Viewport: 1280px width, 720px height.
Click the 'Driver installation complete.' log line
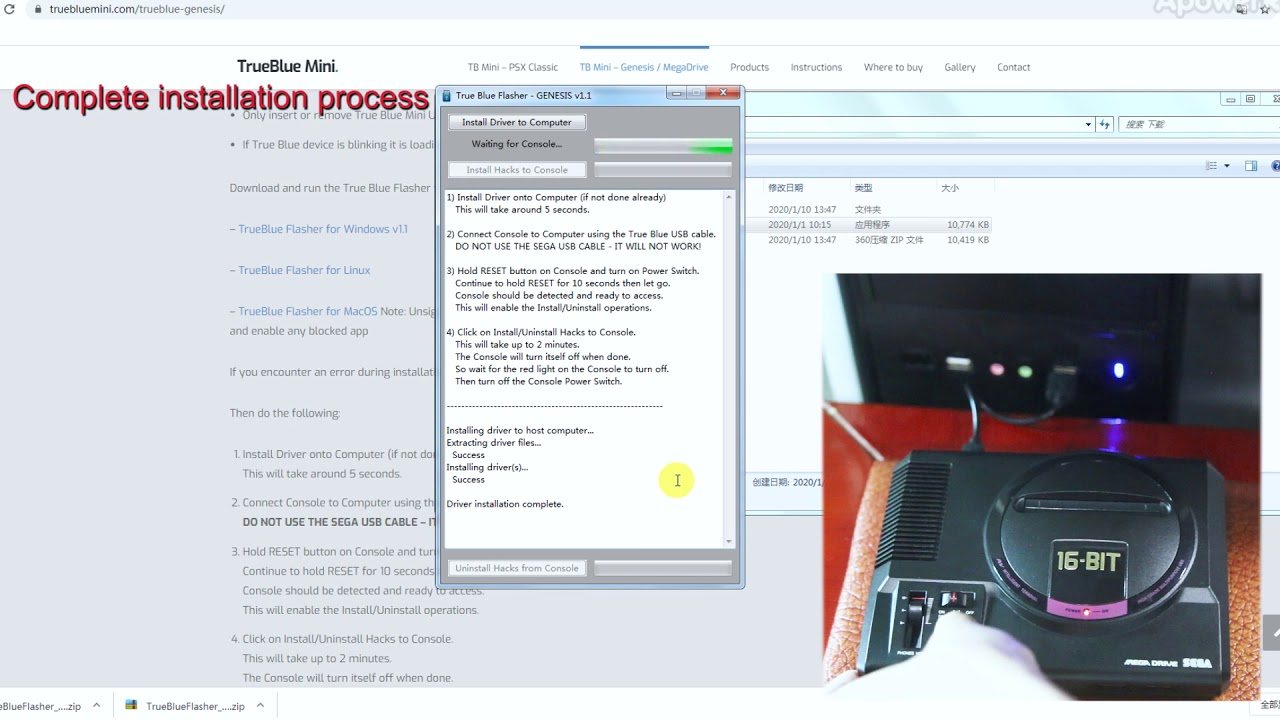click(x=505, y=504)
